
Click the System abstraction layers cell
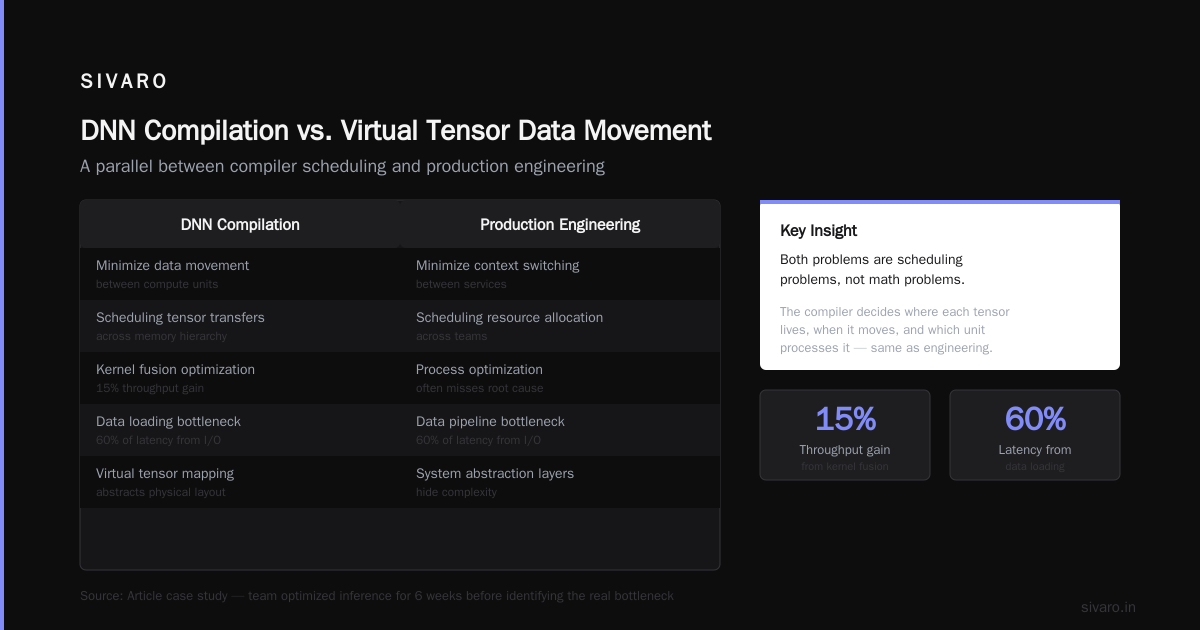pyautogui.click(x=560, y=482)
